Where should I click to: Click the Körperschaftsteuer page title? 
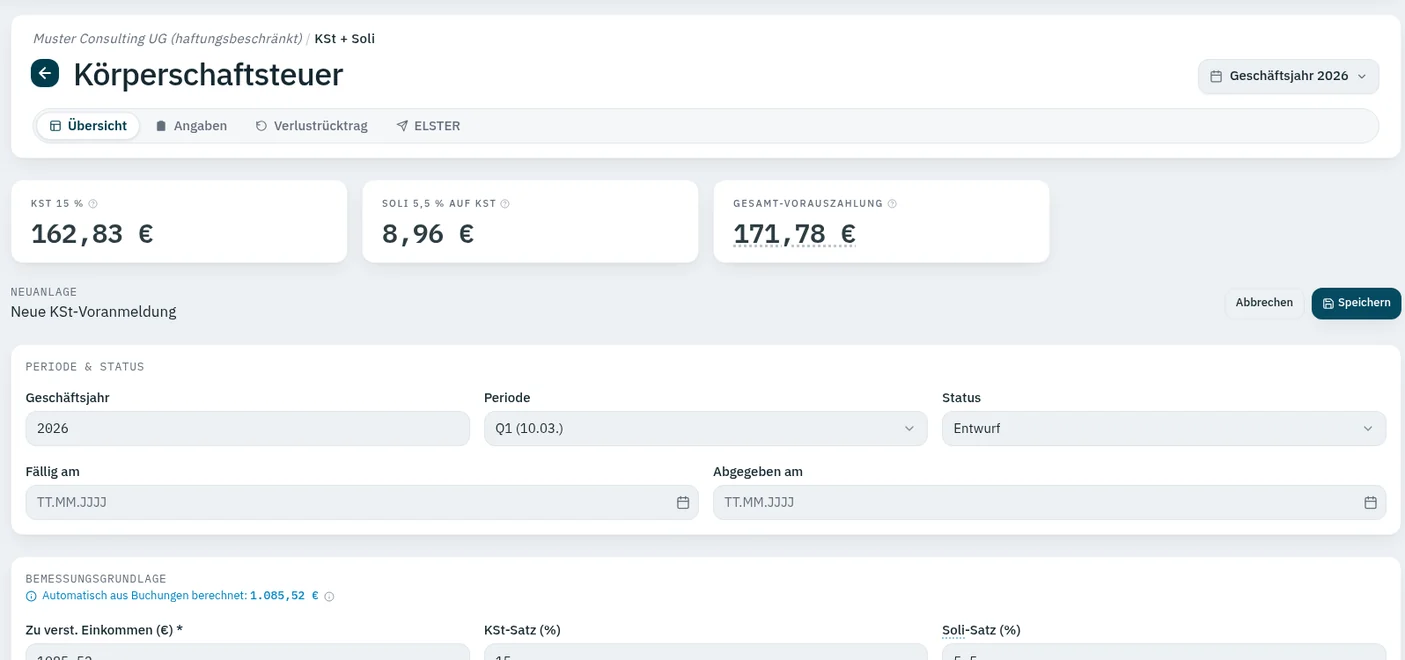click(208, 74)
